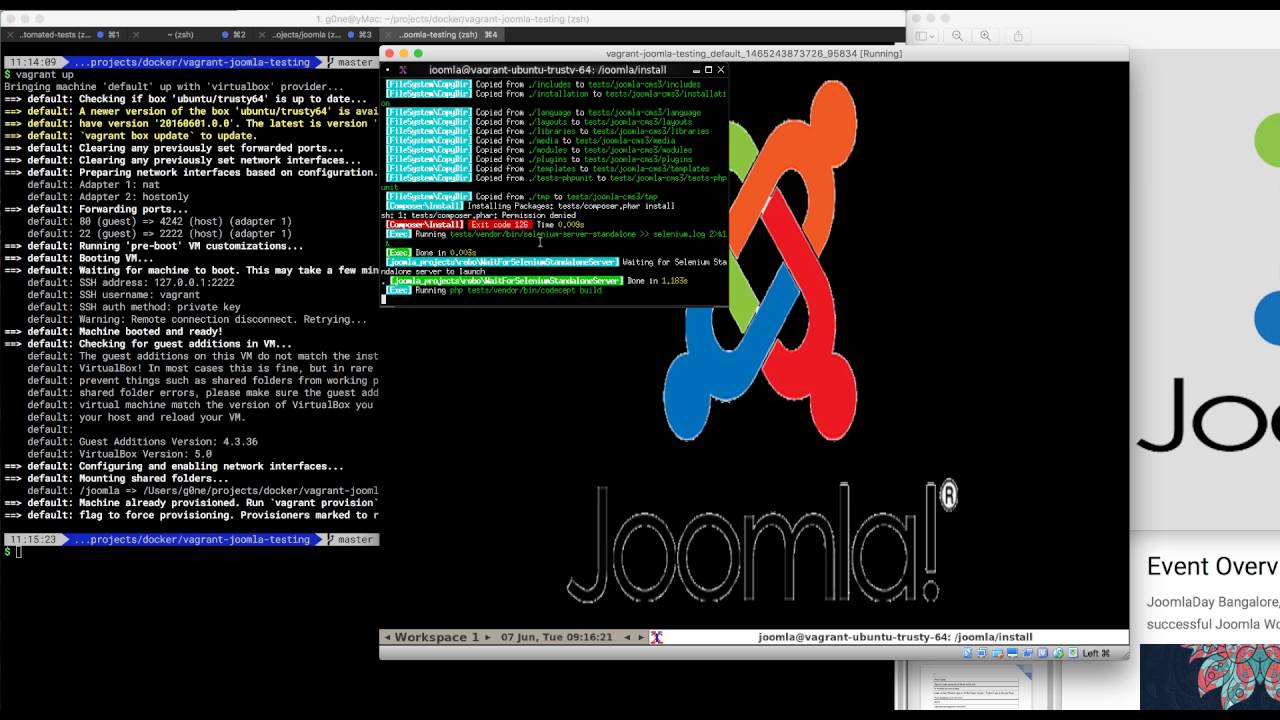1280x720 pixels.
Task: Click the red '[Composer\Install]' error label
Action: click(x=425, y=225)
